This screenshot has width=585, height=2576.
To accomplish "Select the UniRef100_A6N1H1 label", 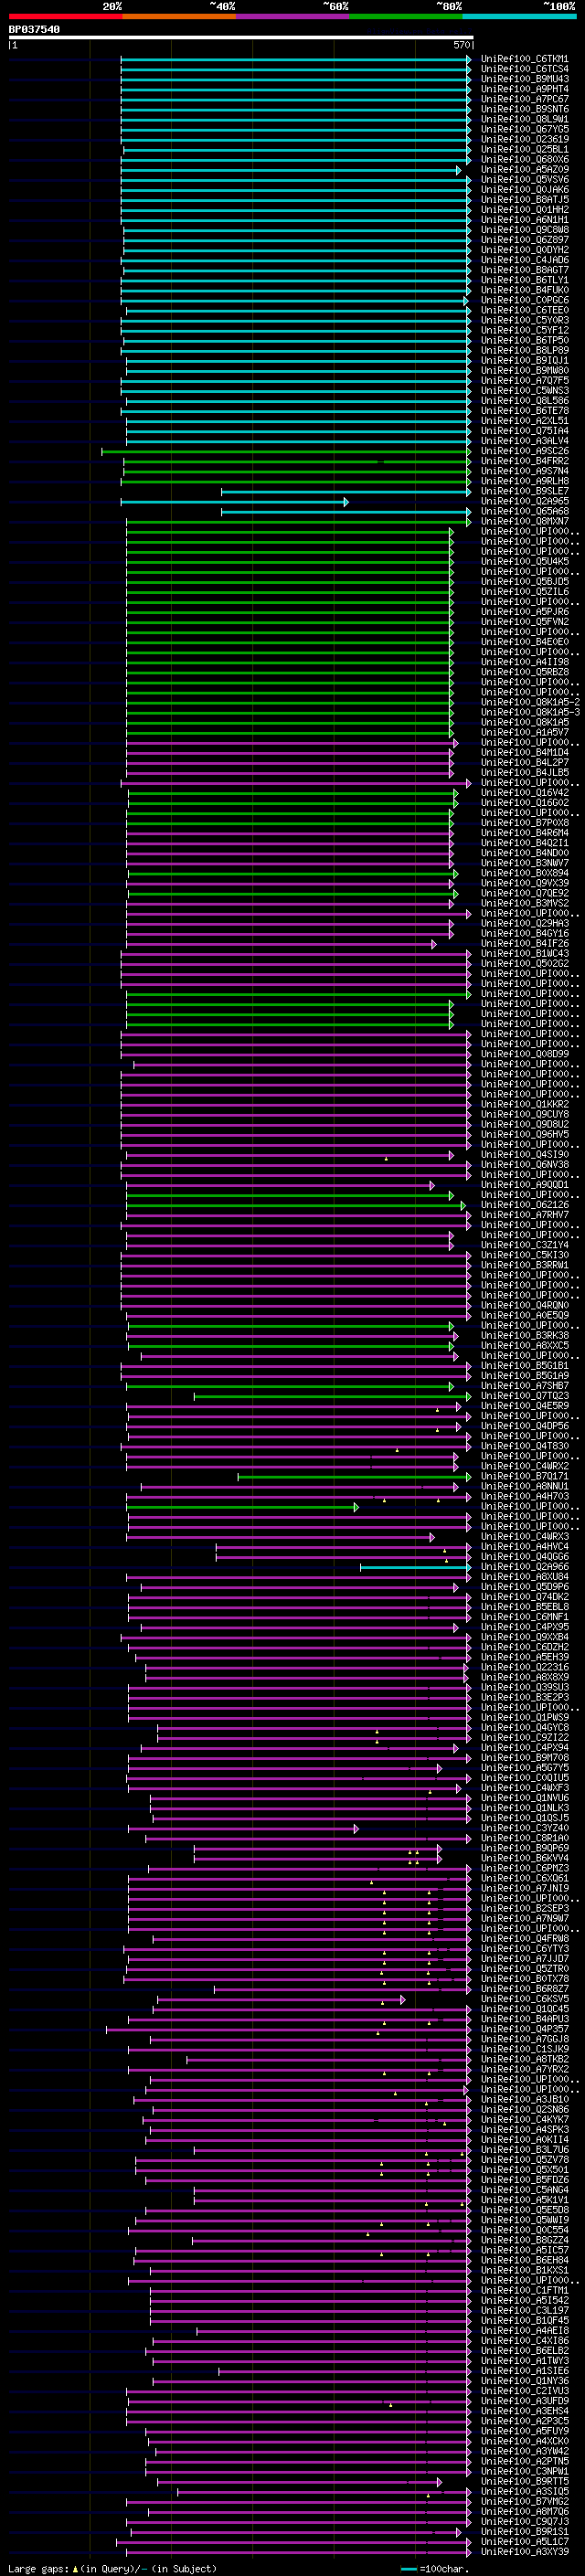I will (525, 220).
